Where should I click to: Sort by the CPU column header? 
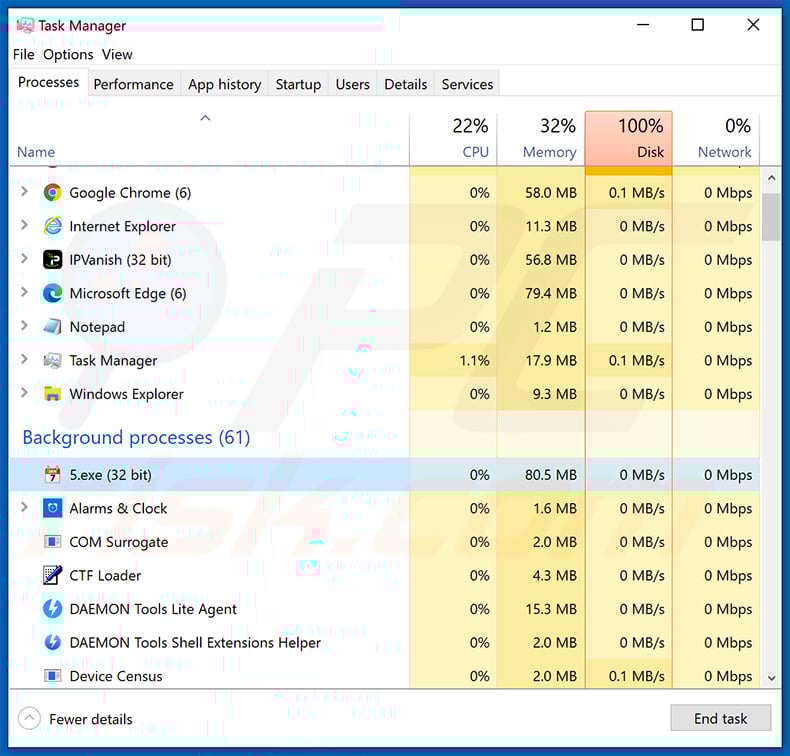[453, 139]
